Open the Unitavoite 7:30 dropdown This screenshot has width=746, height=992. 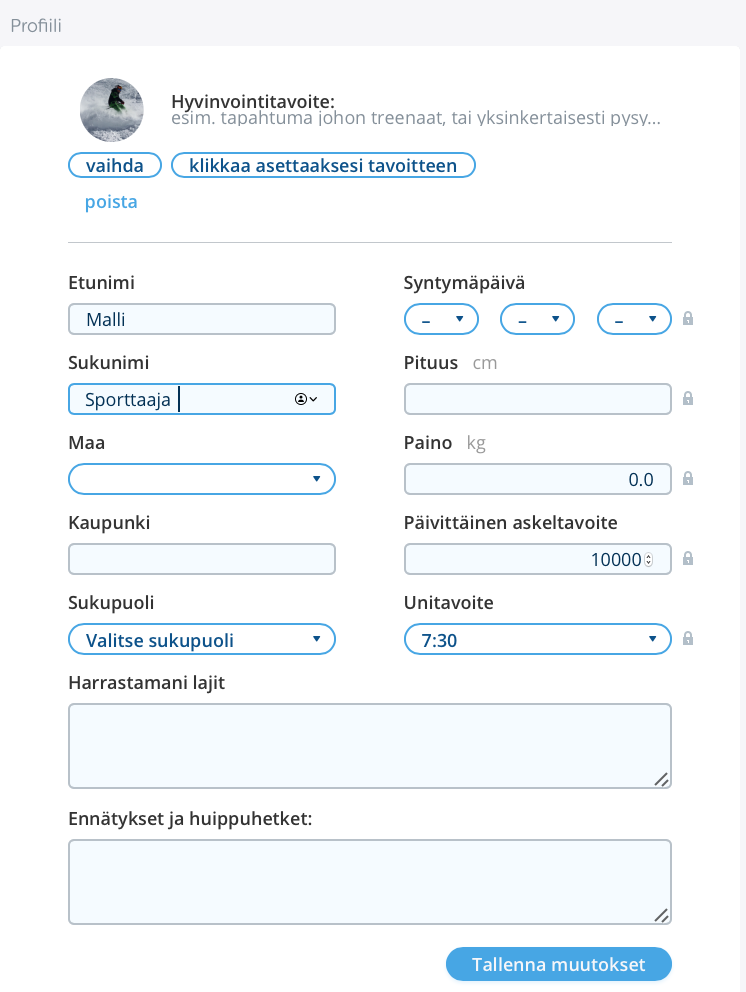[x=537, y=638]
